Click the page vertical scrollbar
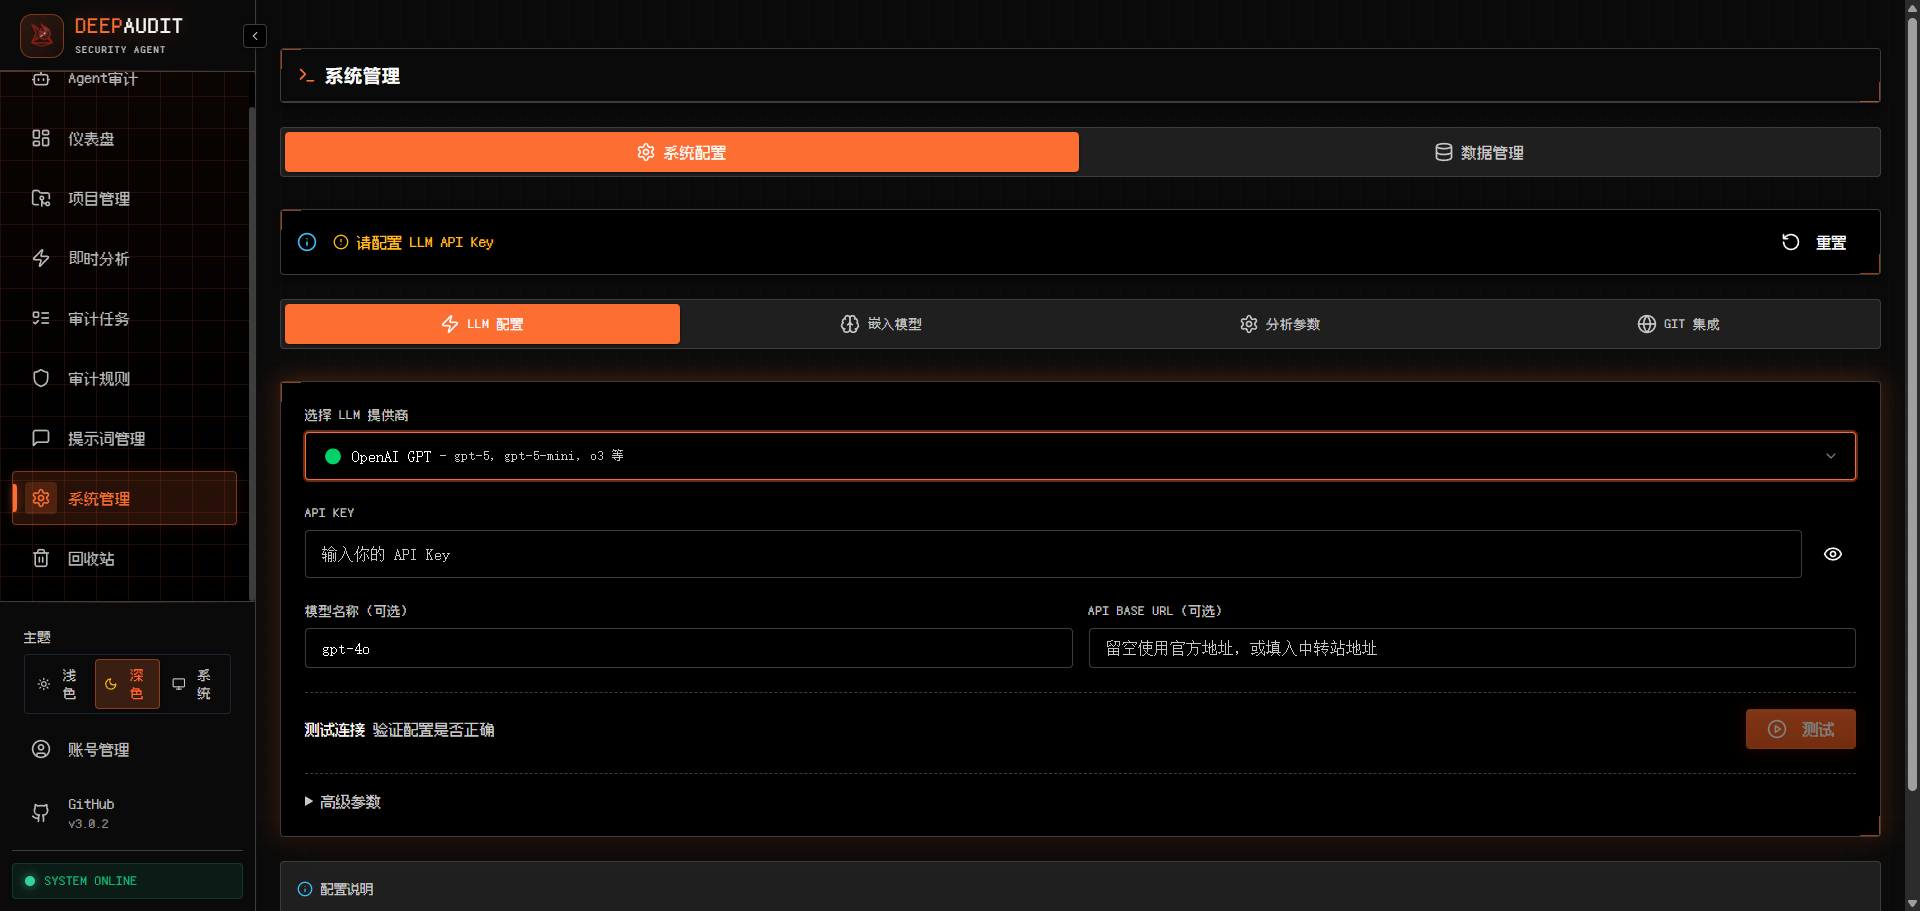This screenshot has width=1920, height=911. 1912,400
